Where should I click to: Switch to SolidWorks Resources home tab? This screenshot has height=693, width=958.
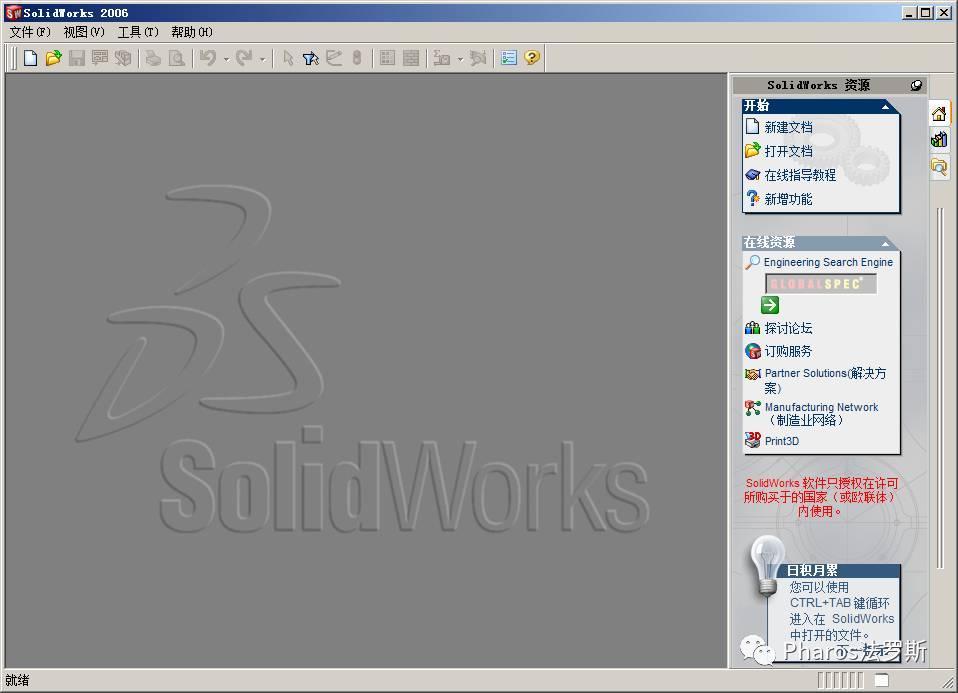pos(939,114)
